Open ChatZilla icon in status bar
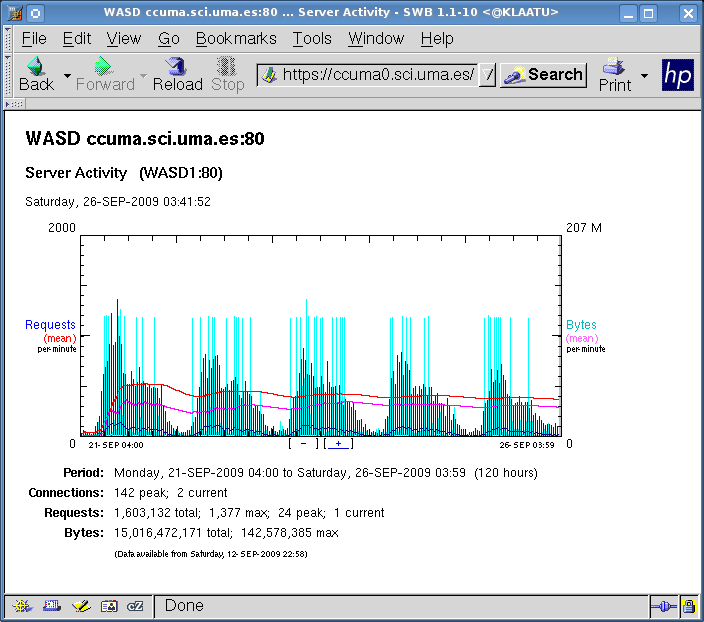 pyautogui.click(x=135, y=606)
